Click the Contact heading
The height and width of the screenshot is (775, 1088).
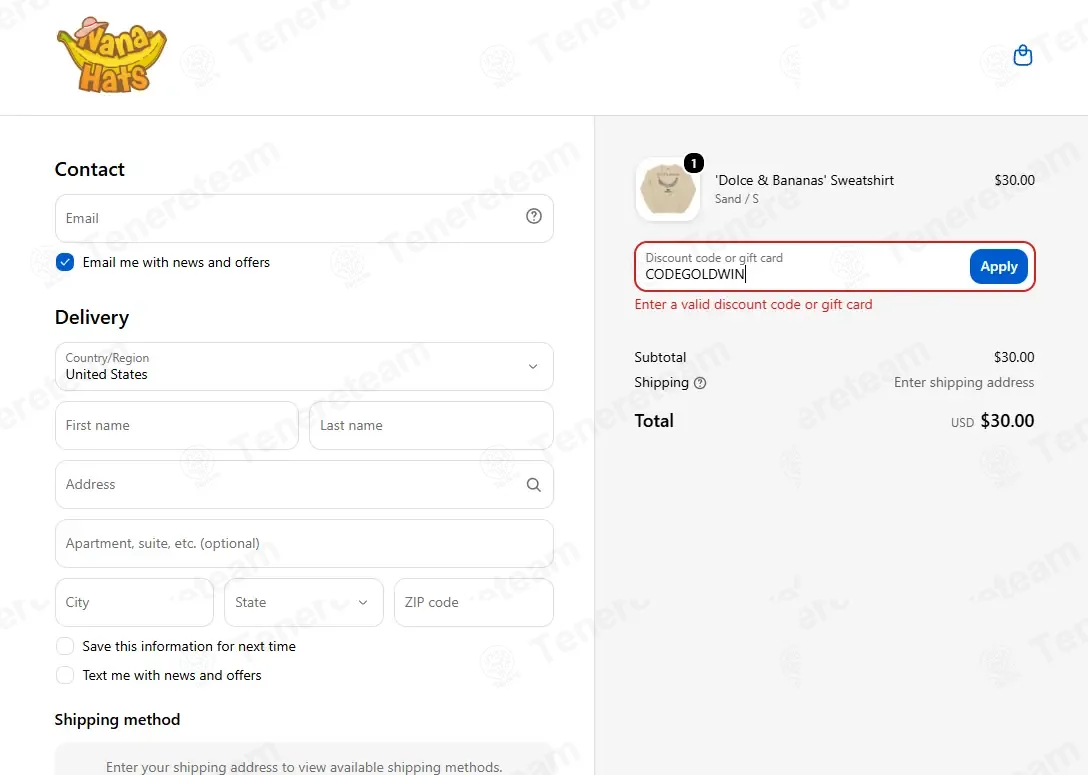[x=90, y=169]
